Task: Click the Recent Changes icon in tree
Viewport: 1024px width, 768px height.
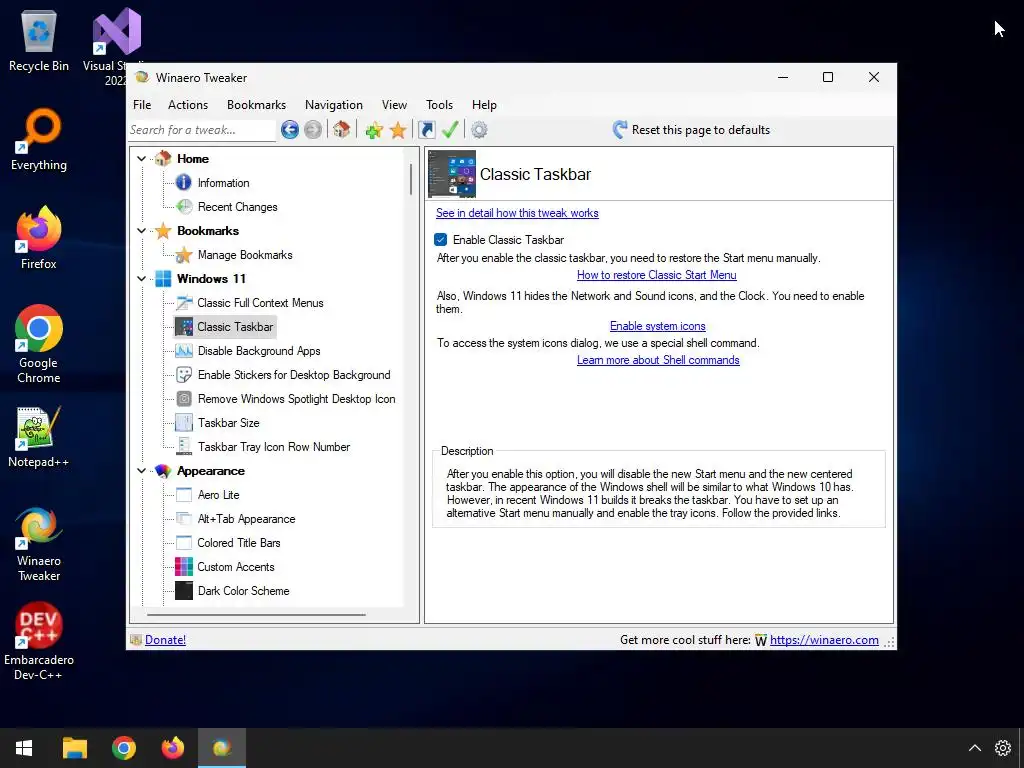Action: pyautogui.click(x=184, y=207)
